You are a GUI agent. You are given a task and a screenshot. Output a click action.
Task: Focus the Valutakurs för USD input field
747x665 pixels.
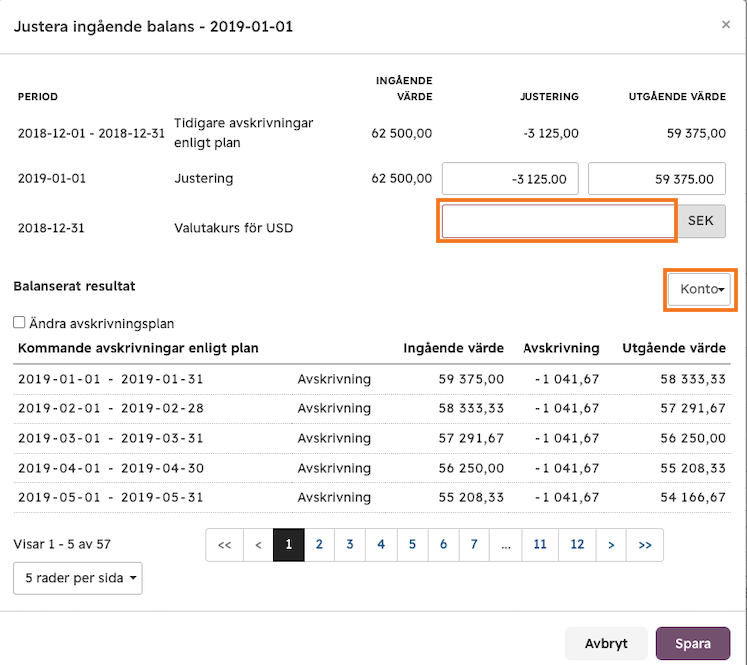[558, 221]
